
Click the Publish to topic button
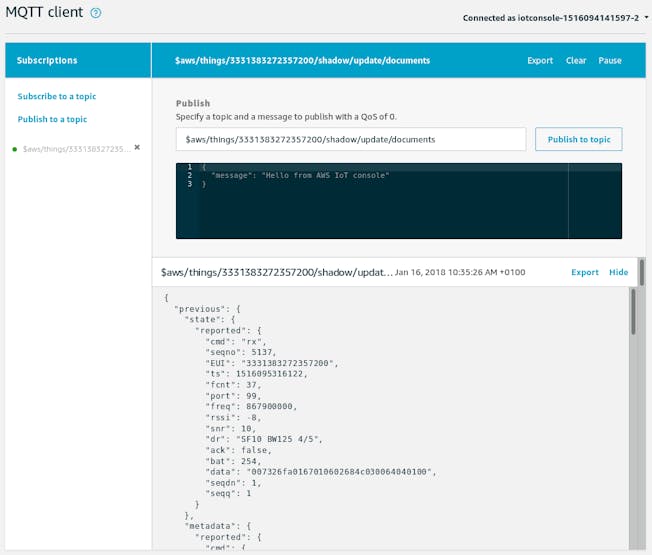pos(579,139)
